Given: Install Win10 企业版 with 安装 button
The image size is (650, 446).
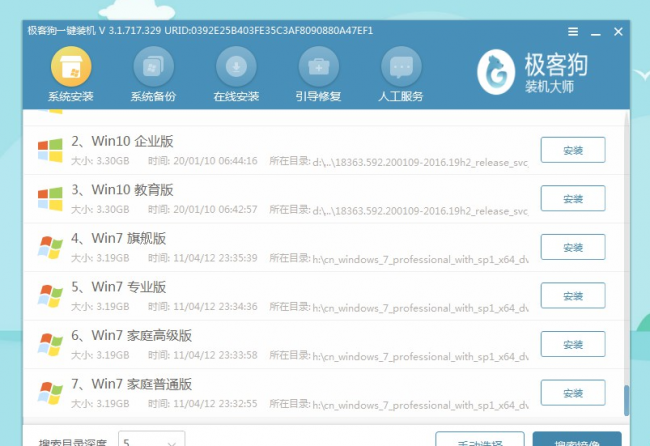Looking at the screenshot, I should tap(573, 150).
